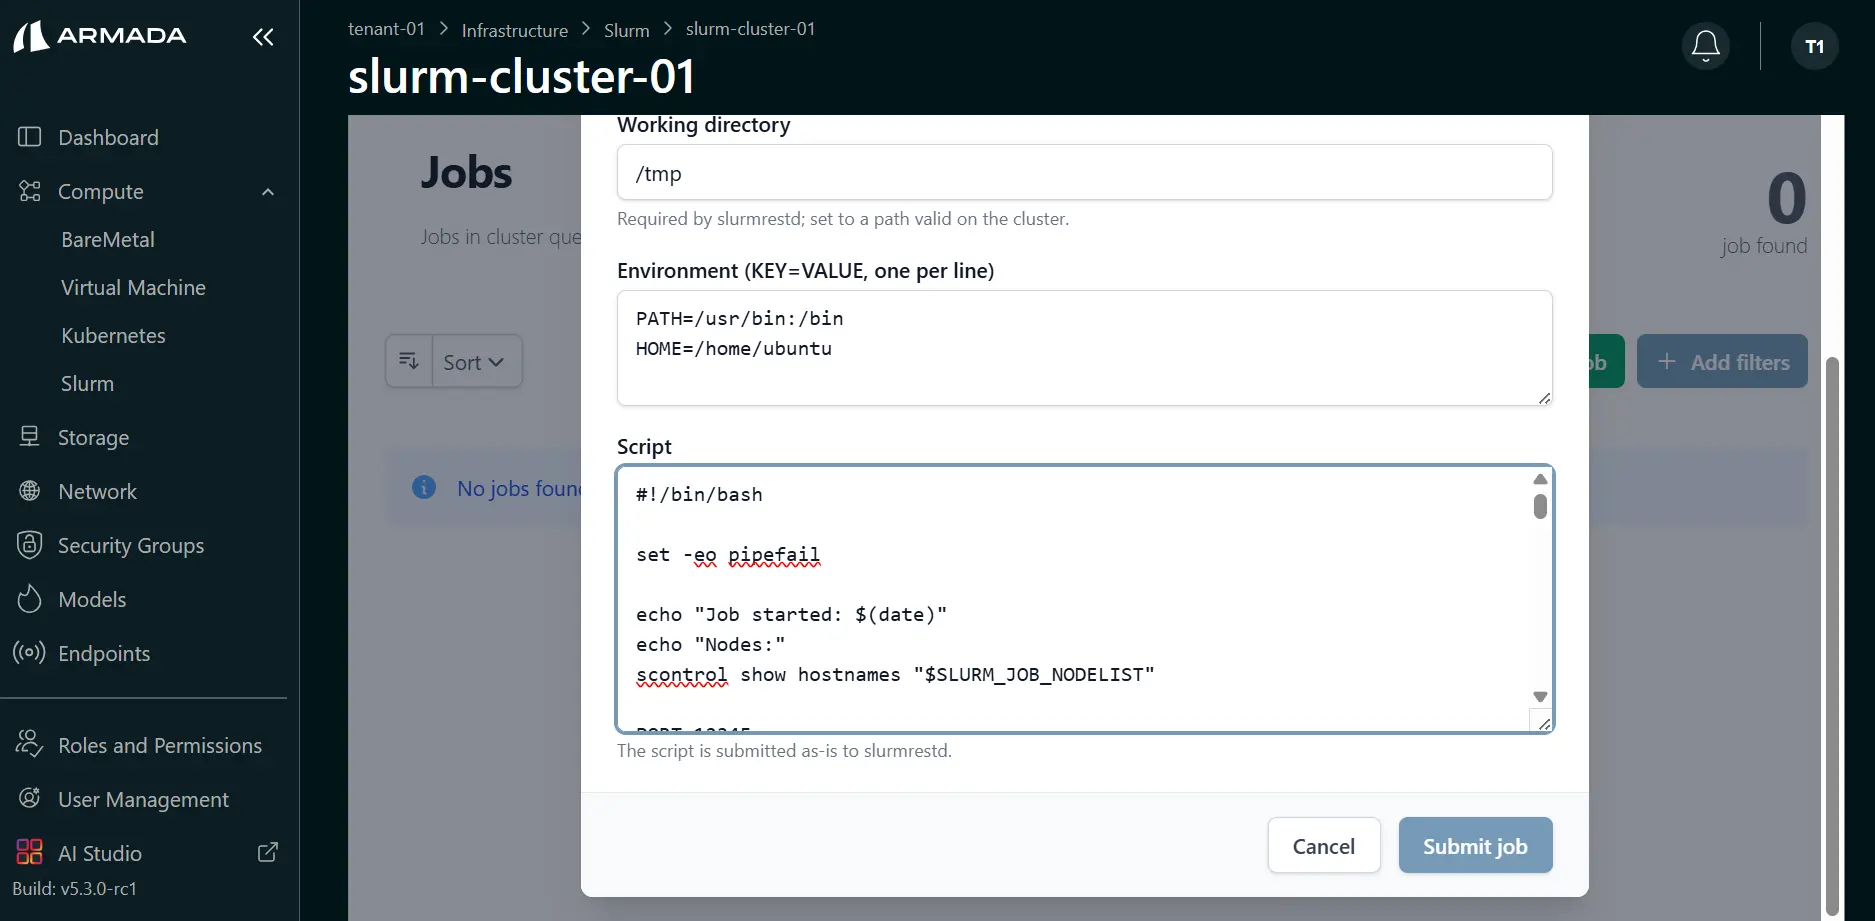Open the T1 user avatar menu
The image size is (1875, 921).
point(1814,46)
